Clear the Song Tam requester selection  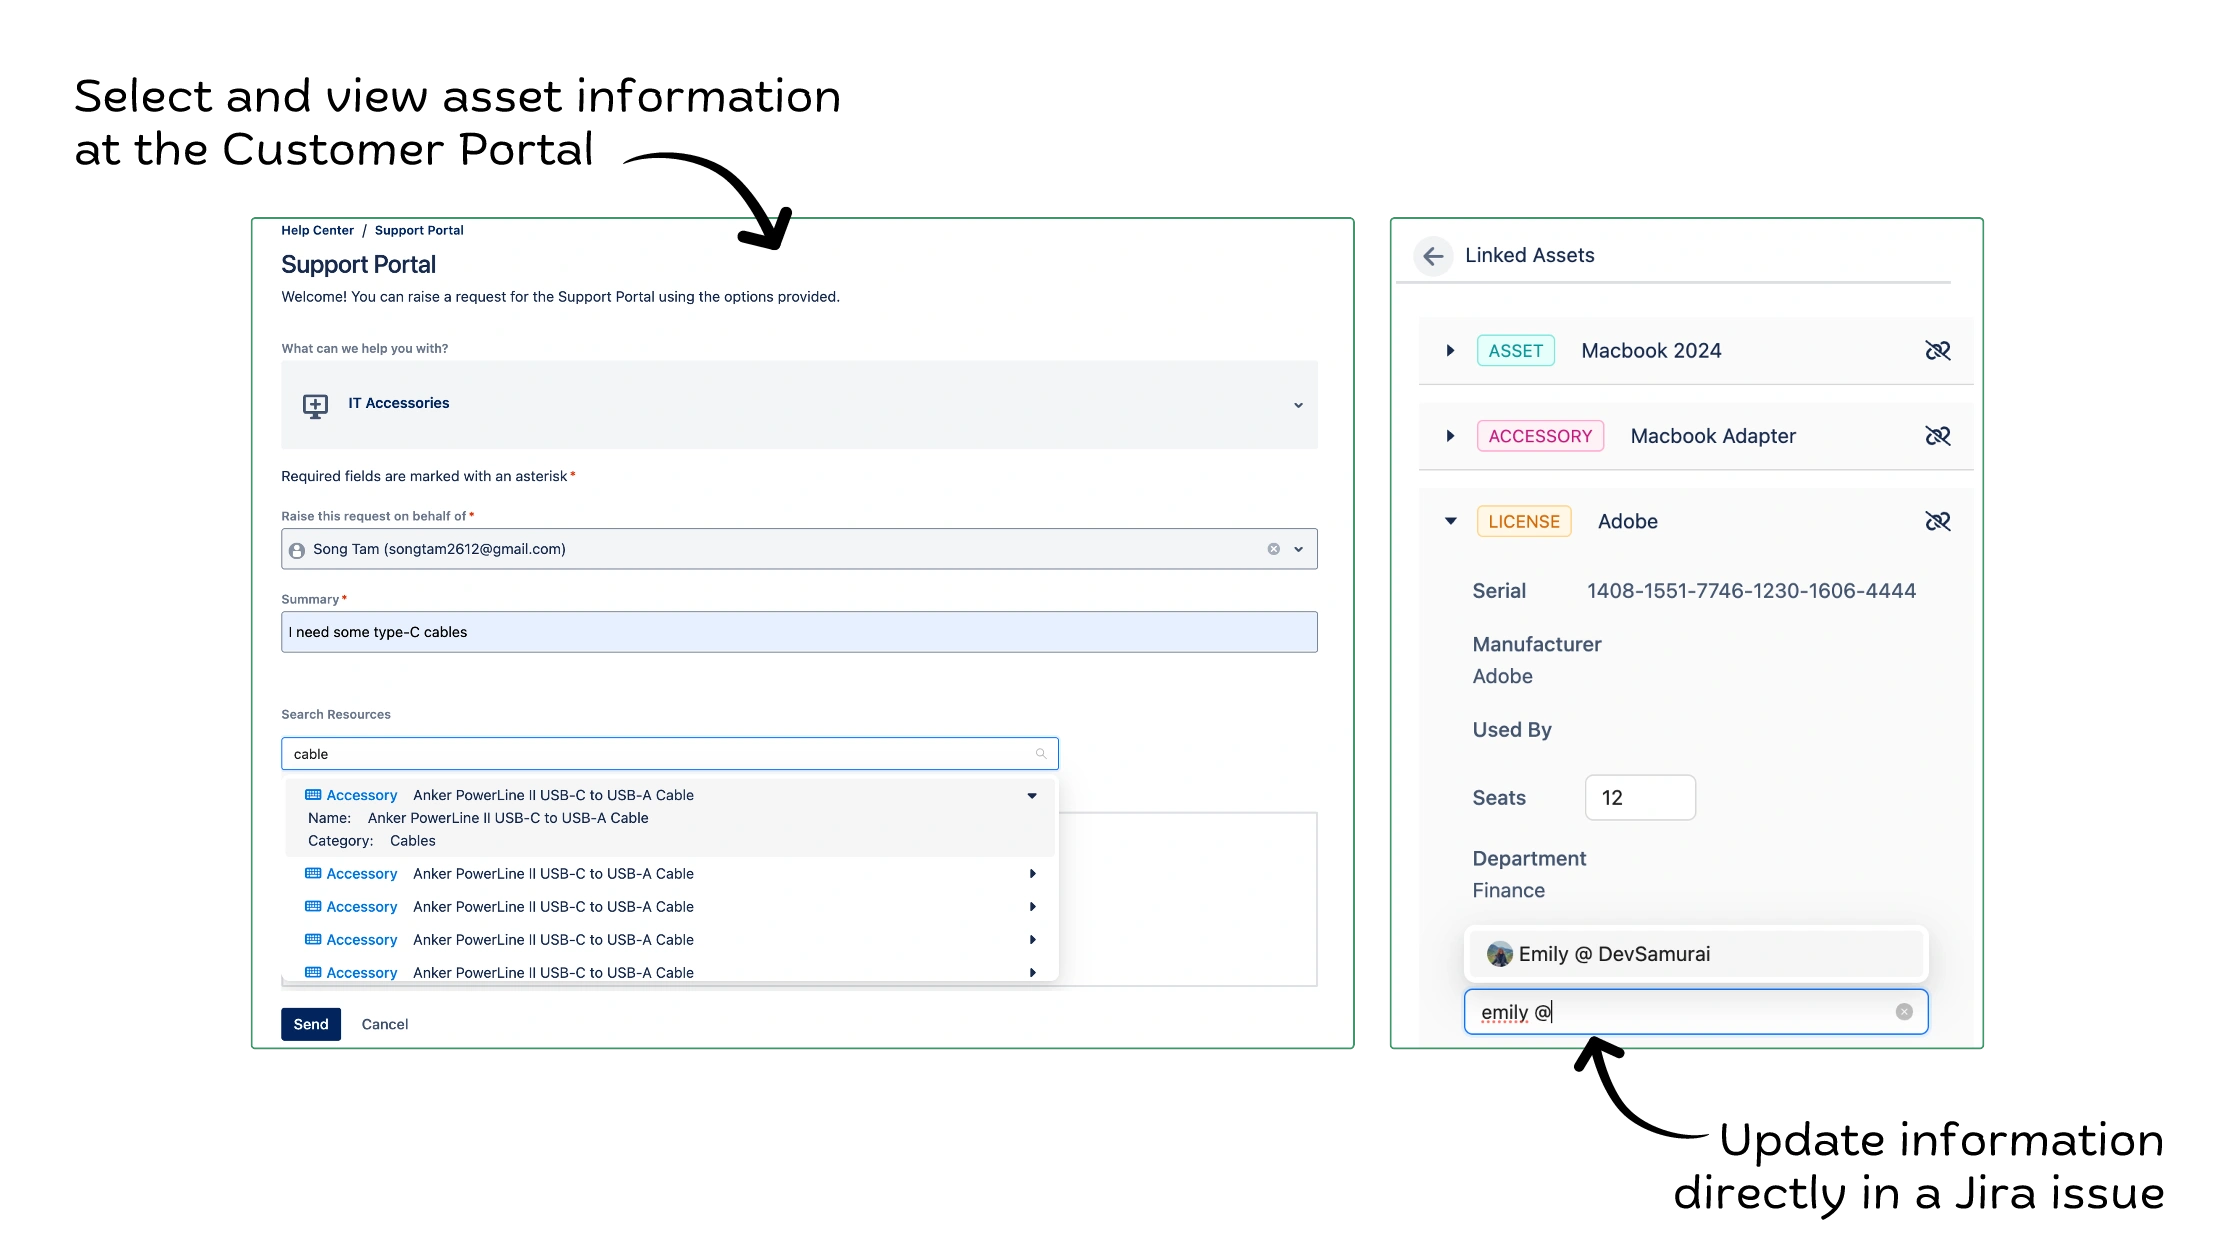pyautogui.click(x=1273, y=549)
